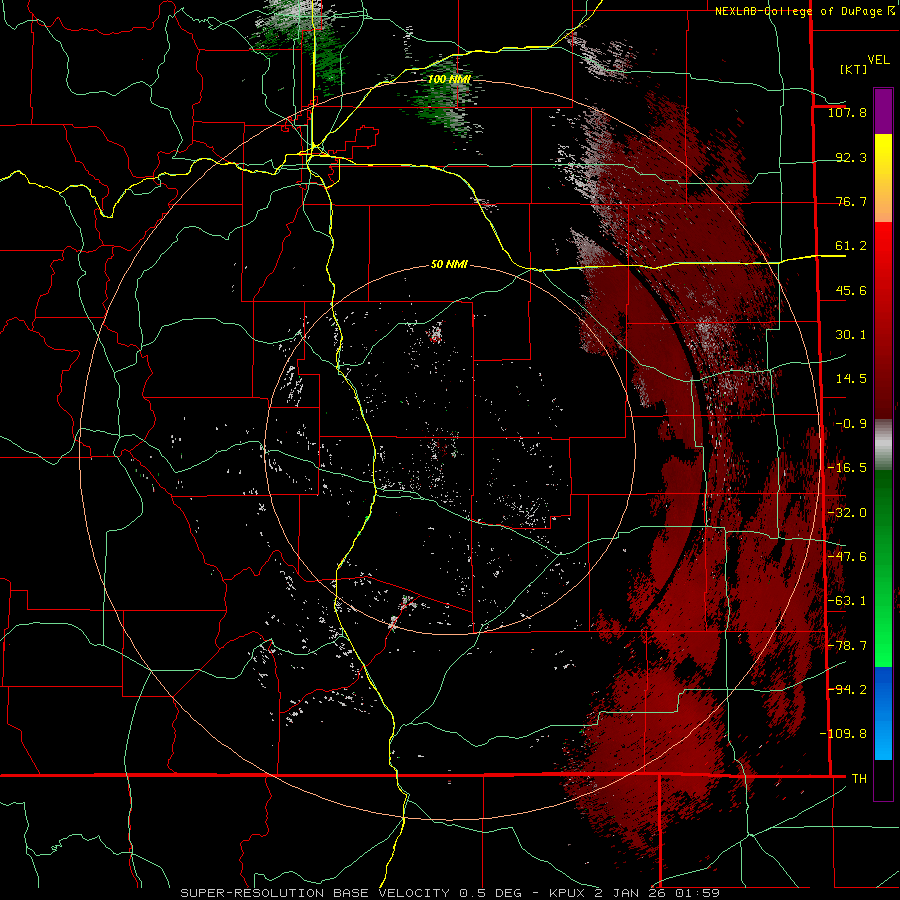Image resolution: width=900 pixels, height=900 pixels.
Task: Select the 45.6 legend value
Action: [x=851, y=290]
